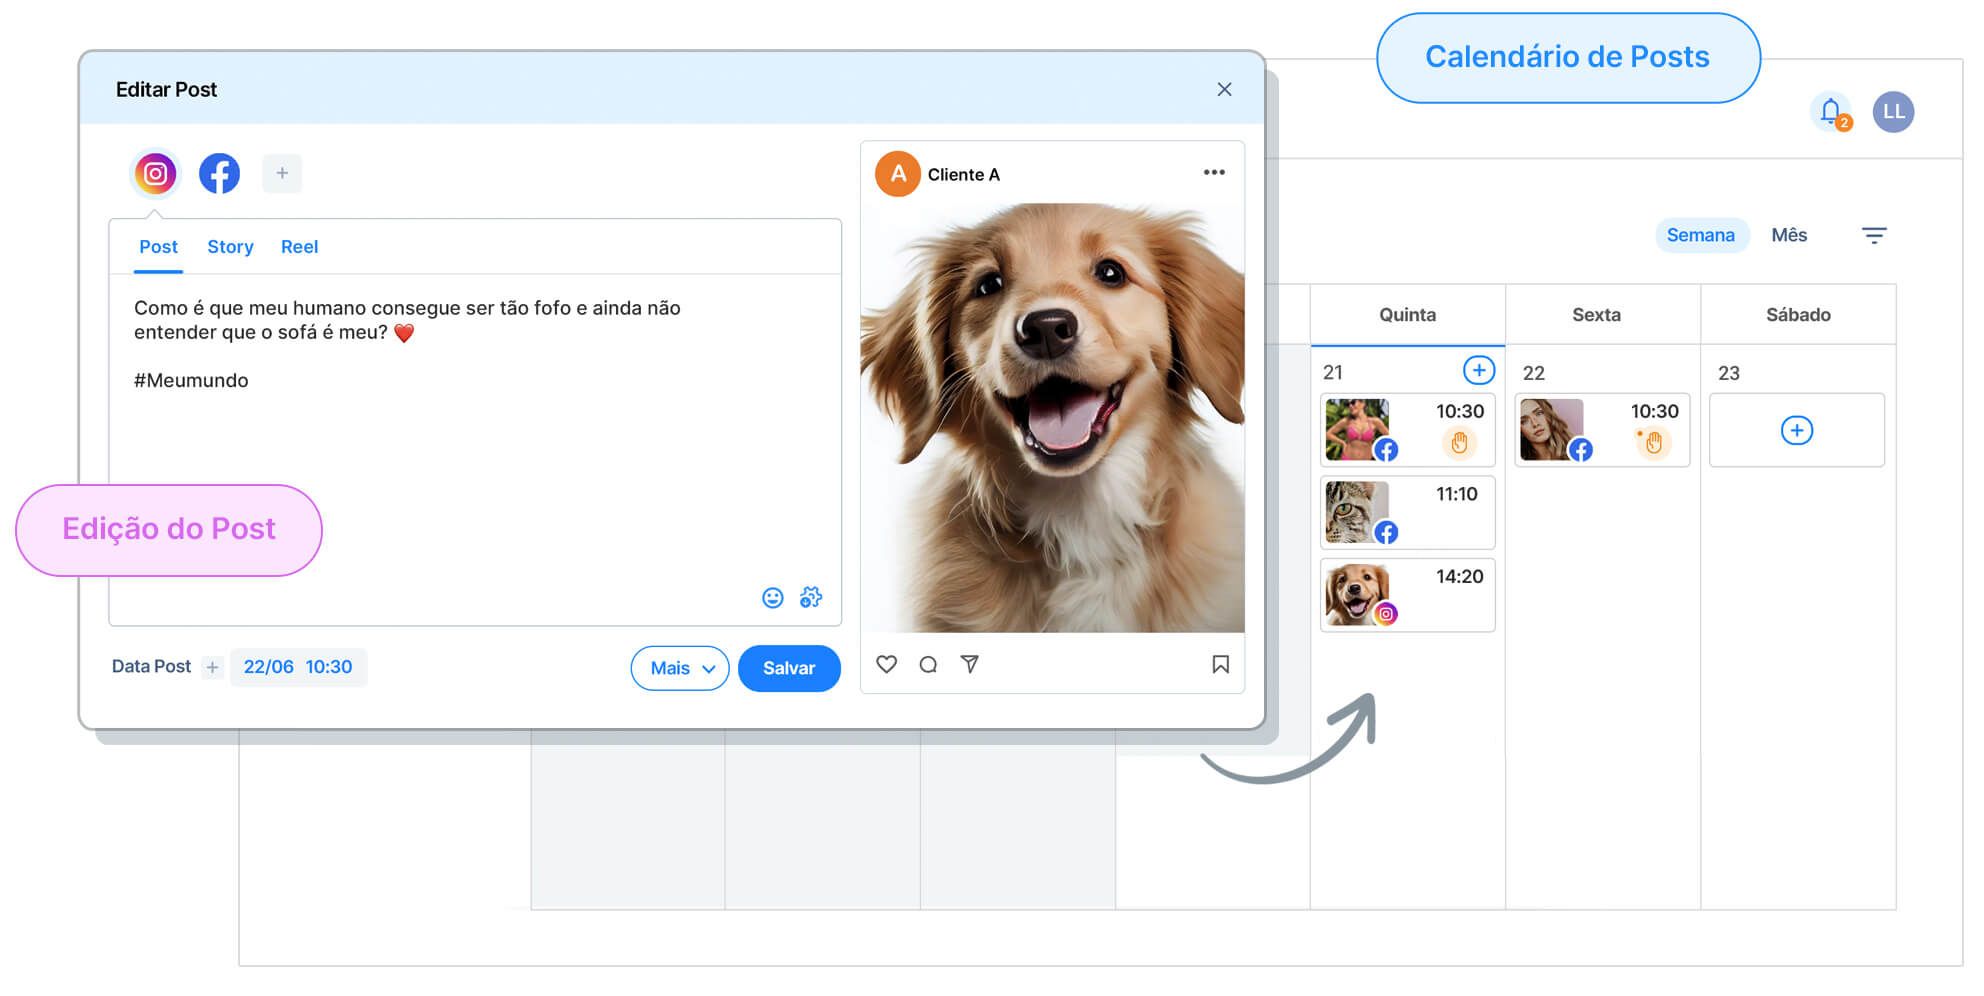Open the 10:30 post on day 22
The height and width of the screenshot is (996, 1984).
tap(1602, 430)
